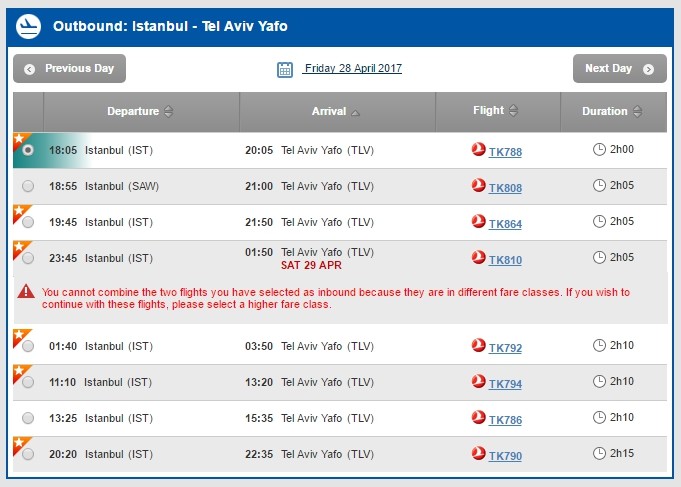Click the warning triangle icon in error message

pos(27,292)
